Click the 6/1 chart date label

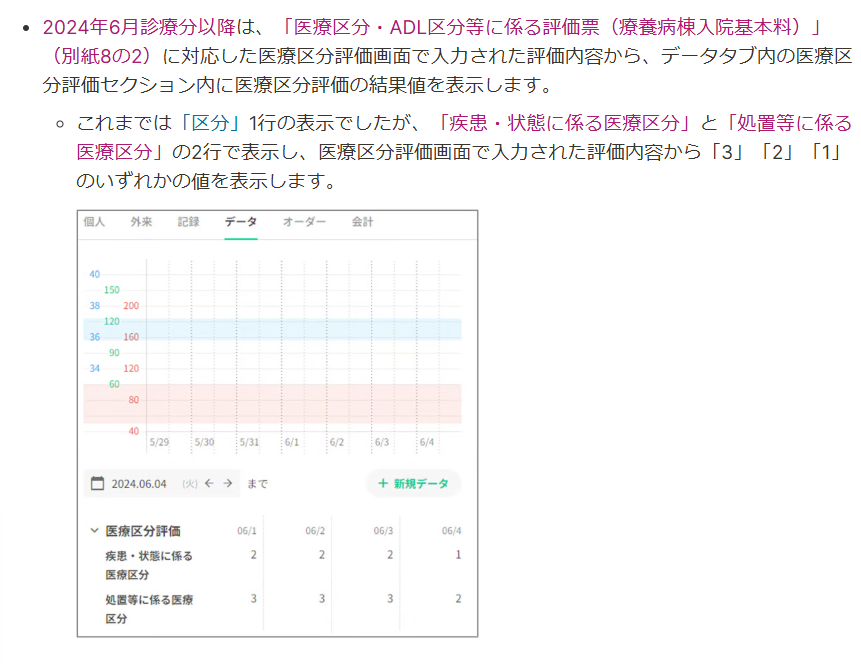292,442
